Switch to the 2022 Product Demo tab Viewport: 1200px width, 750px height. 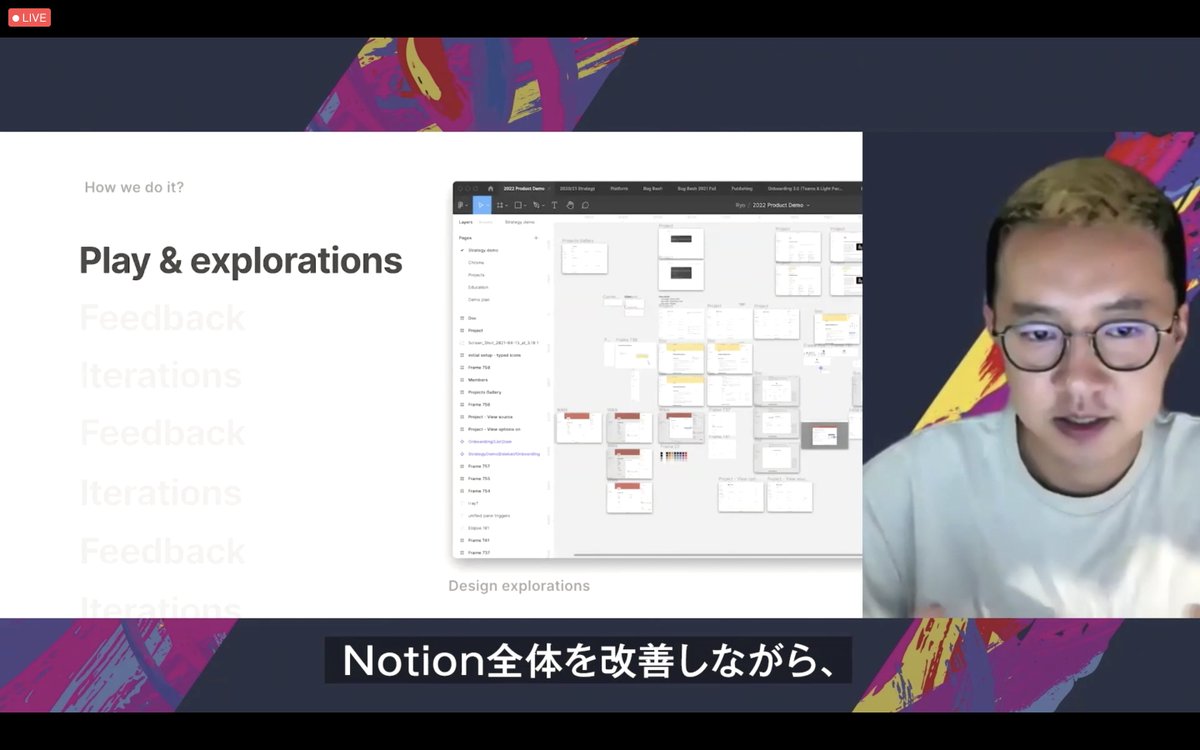pyautogui.click(x=524, y=188)
